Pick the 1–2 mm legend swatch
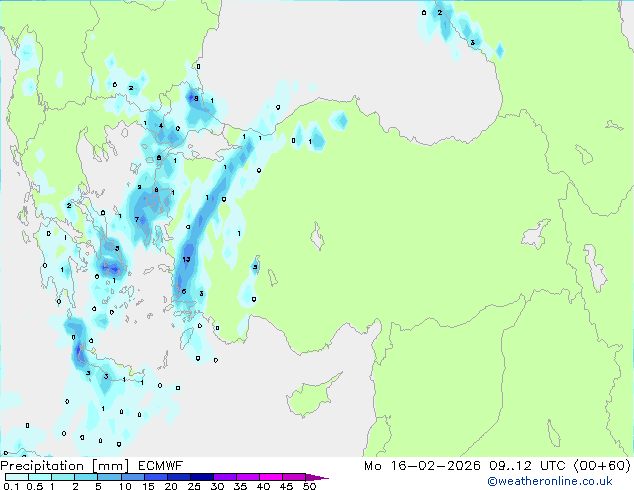Viewport: 634px width, 490px height. (63, 477)
